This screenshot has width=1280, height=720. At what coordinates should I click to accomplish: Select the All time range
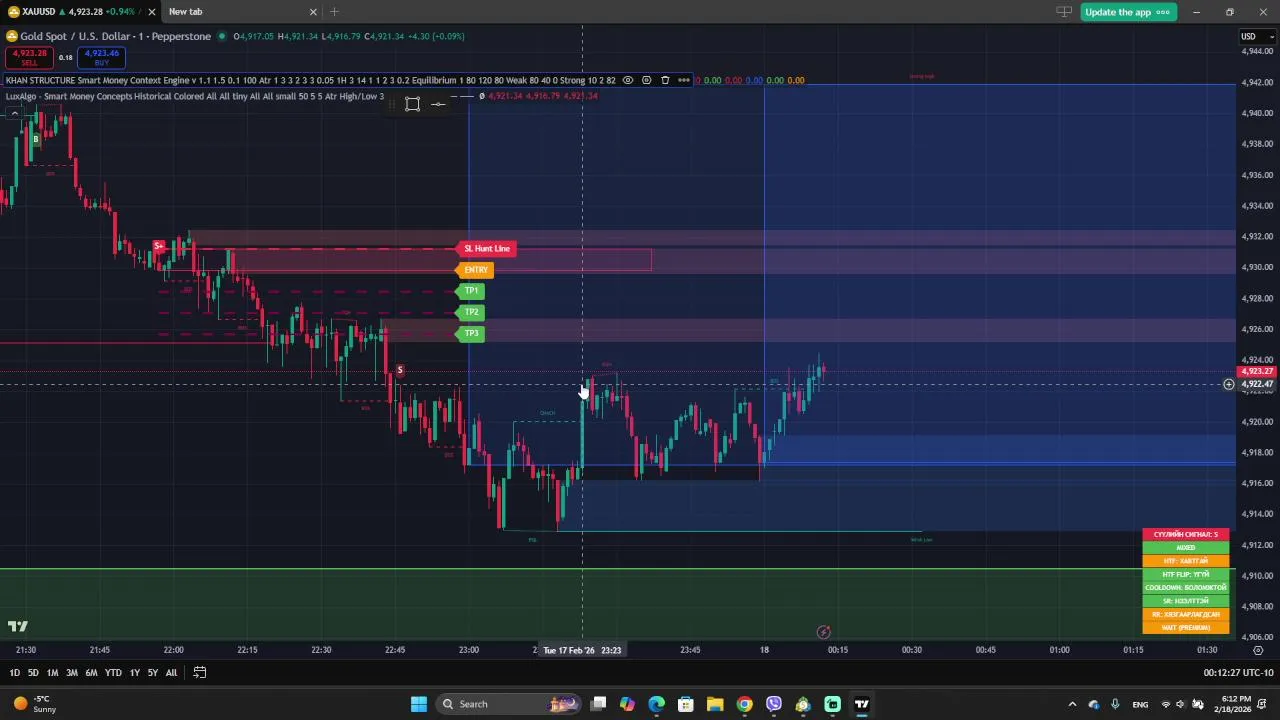tap(171, 673)
